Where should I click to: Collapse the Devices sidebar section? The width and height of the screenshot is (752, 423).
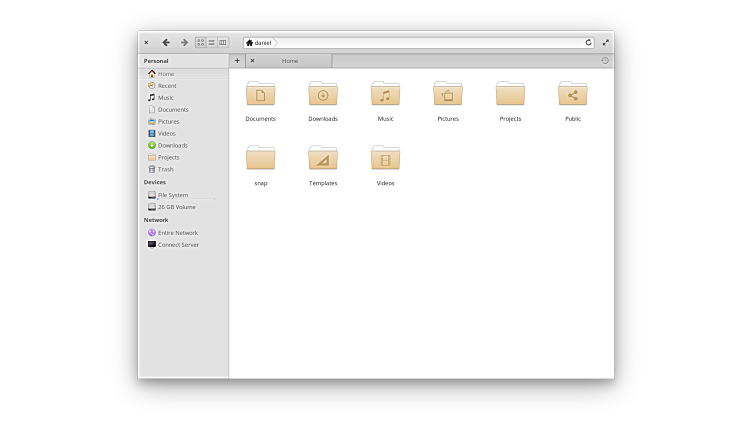pos(155,182)
